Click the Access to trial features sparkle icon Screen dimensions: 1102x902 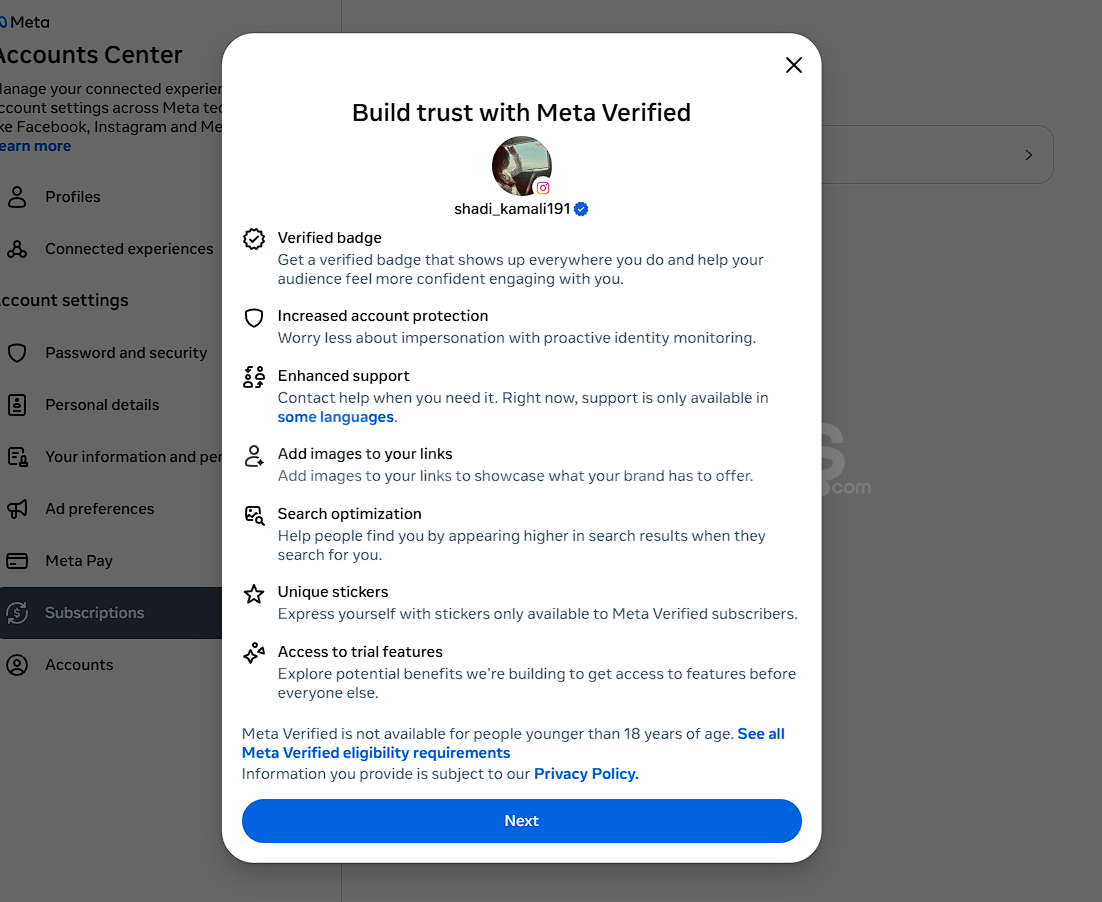(254, 654)
